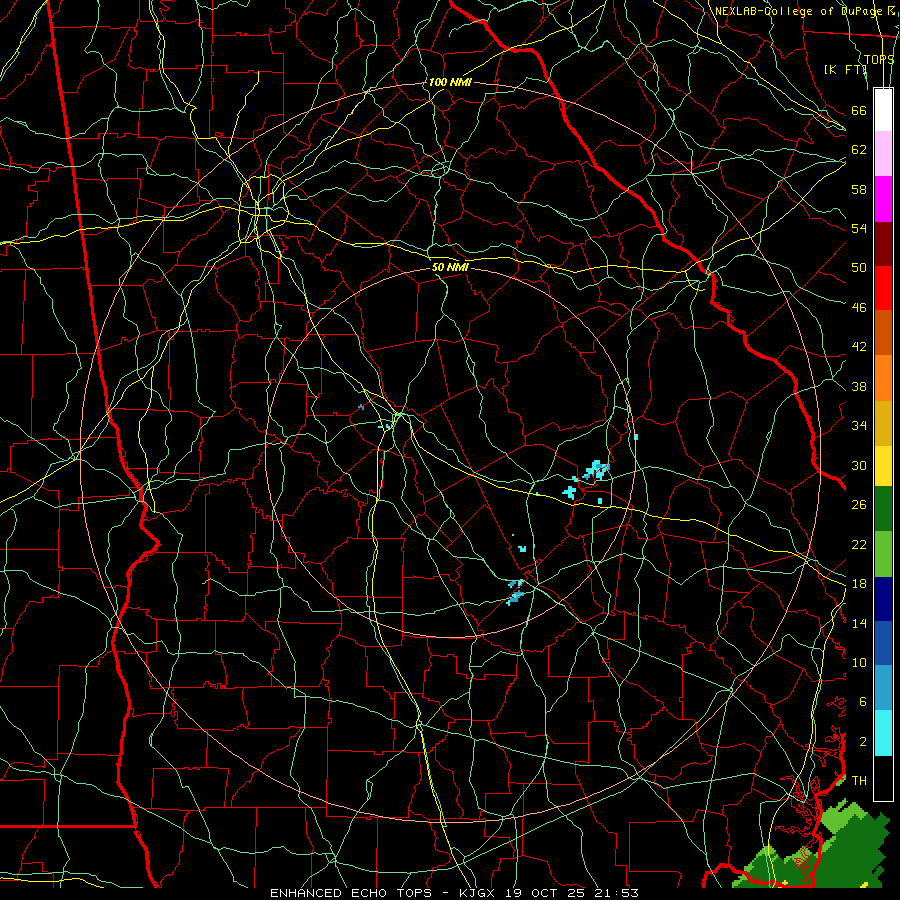Select the 18 value on the legend
The width and height of the screenshot is (900, 900).
click(859, 584)
